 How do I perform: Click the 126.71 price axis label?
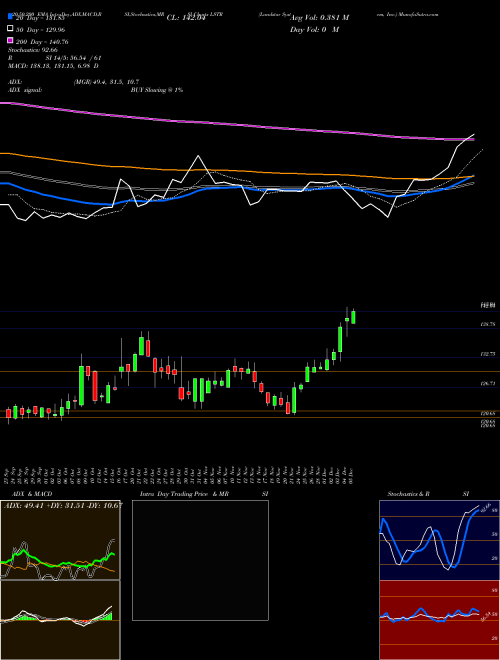[488, 384]
